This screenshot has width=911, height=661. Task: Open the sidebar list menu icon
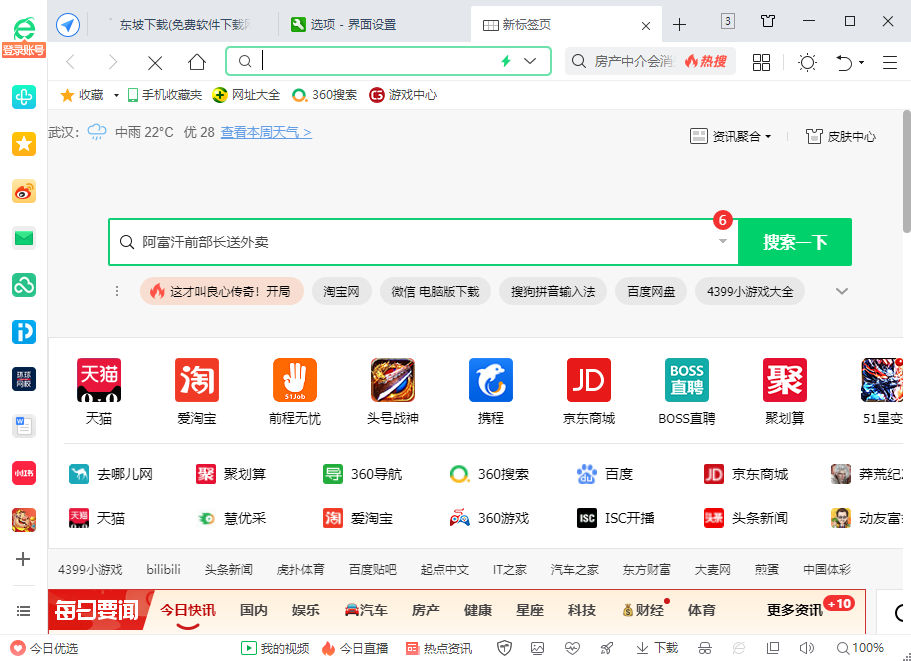23,610
